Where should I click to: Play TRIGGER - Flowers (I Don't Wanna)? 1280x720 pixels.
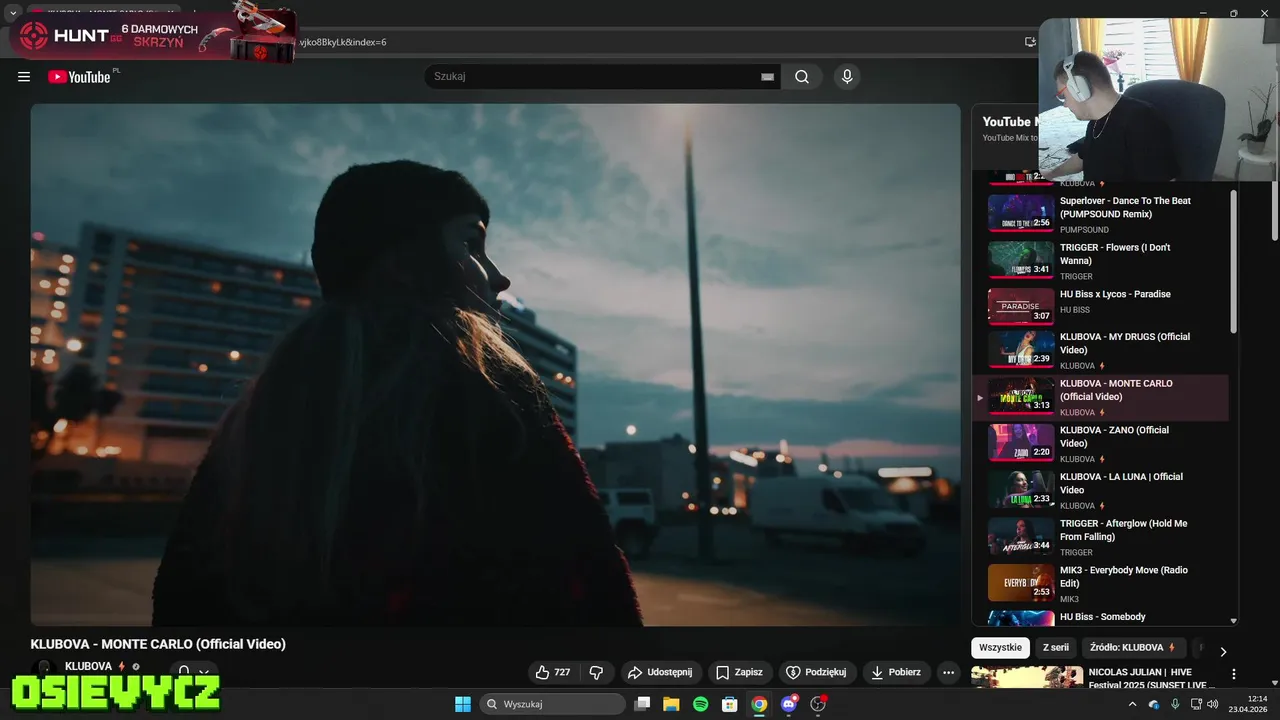[1100, 261]
